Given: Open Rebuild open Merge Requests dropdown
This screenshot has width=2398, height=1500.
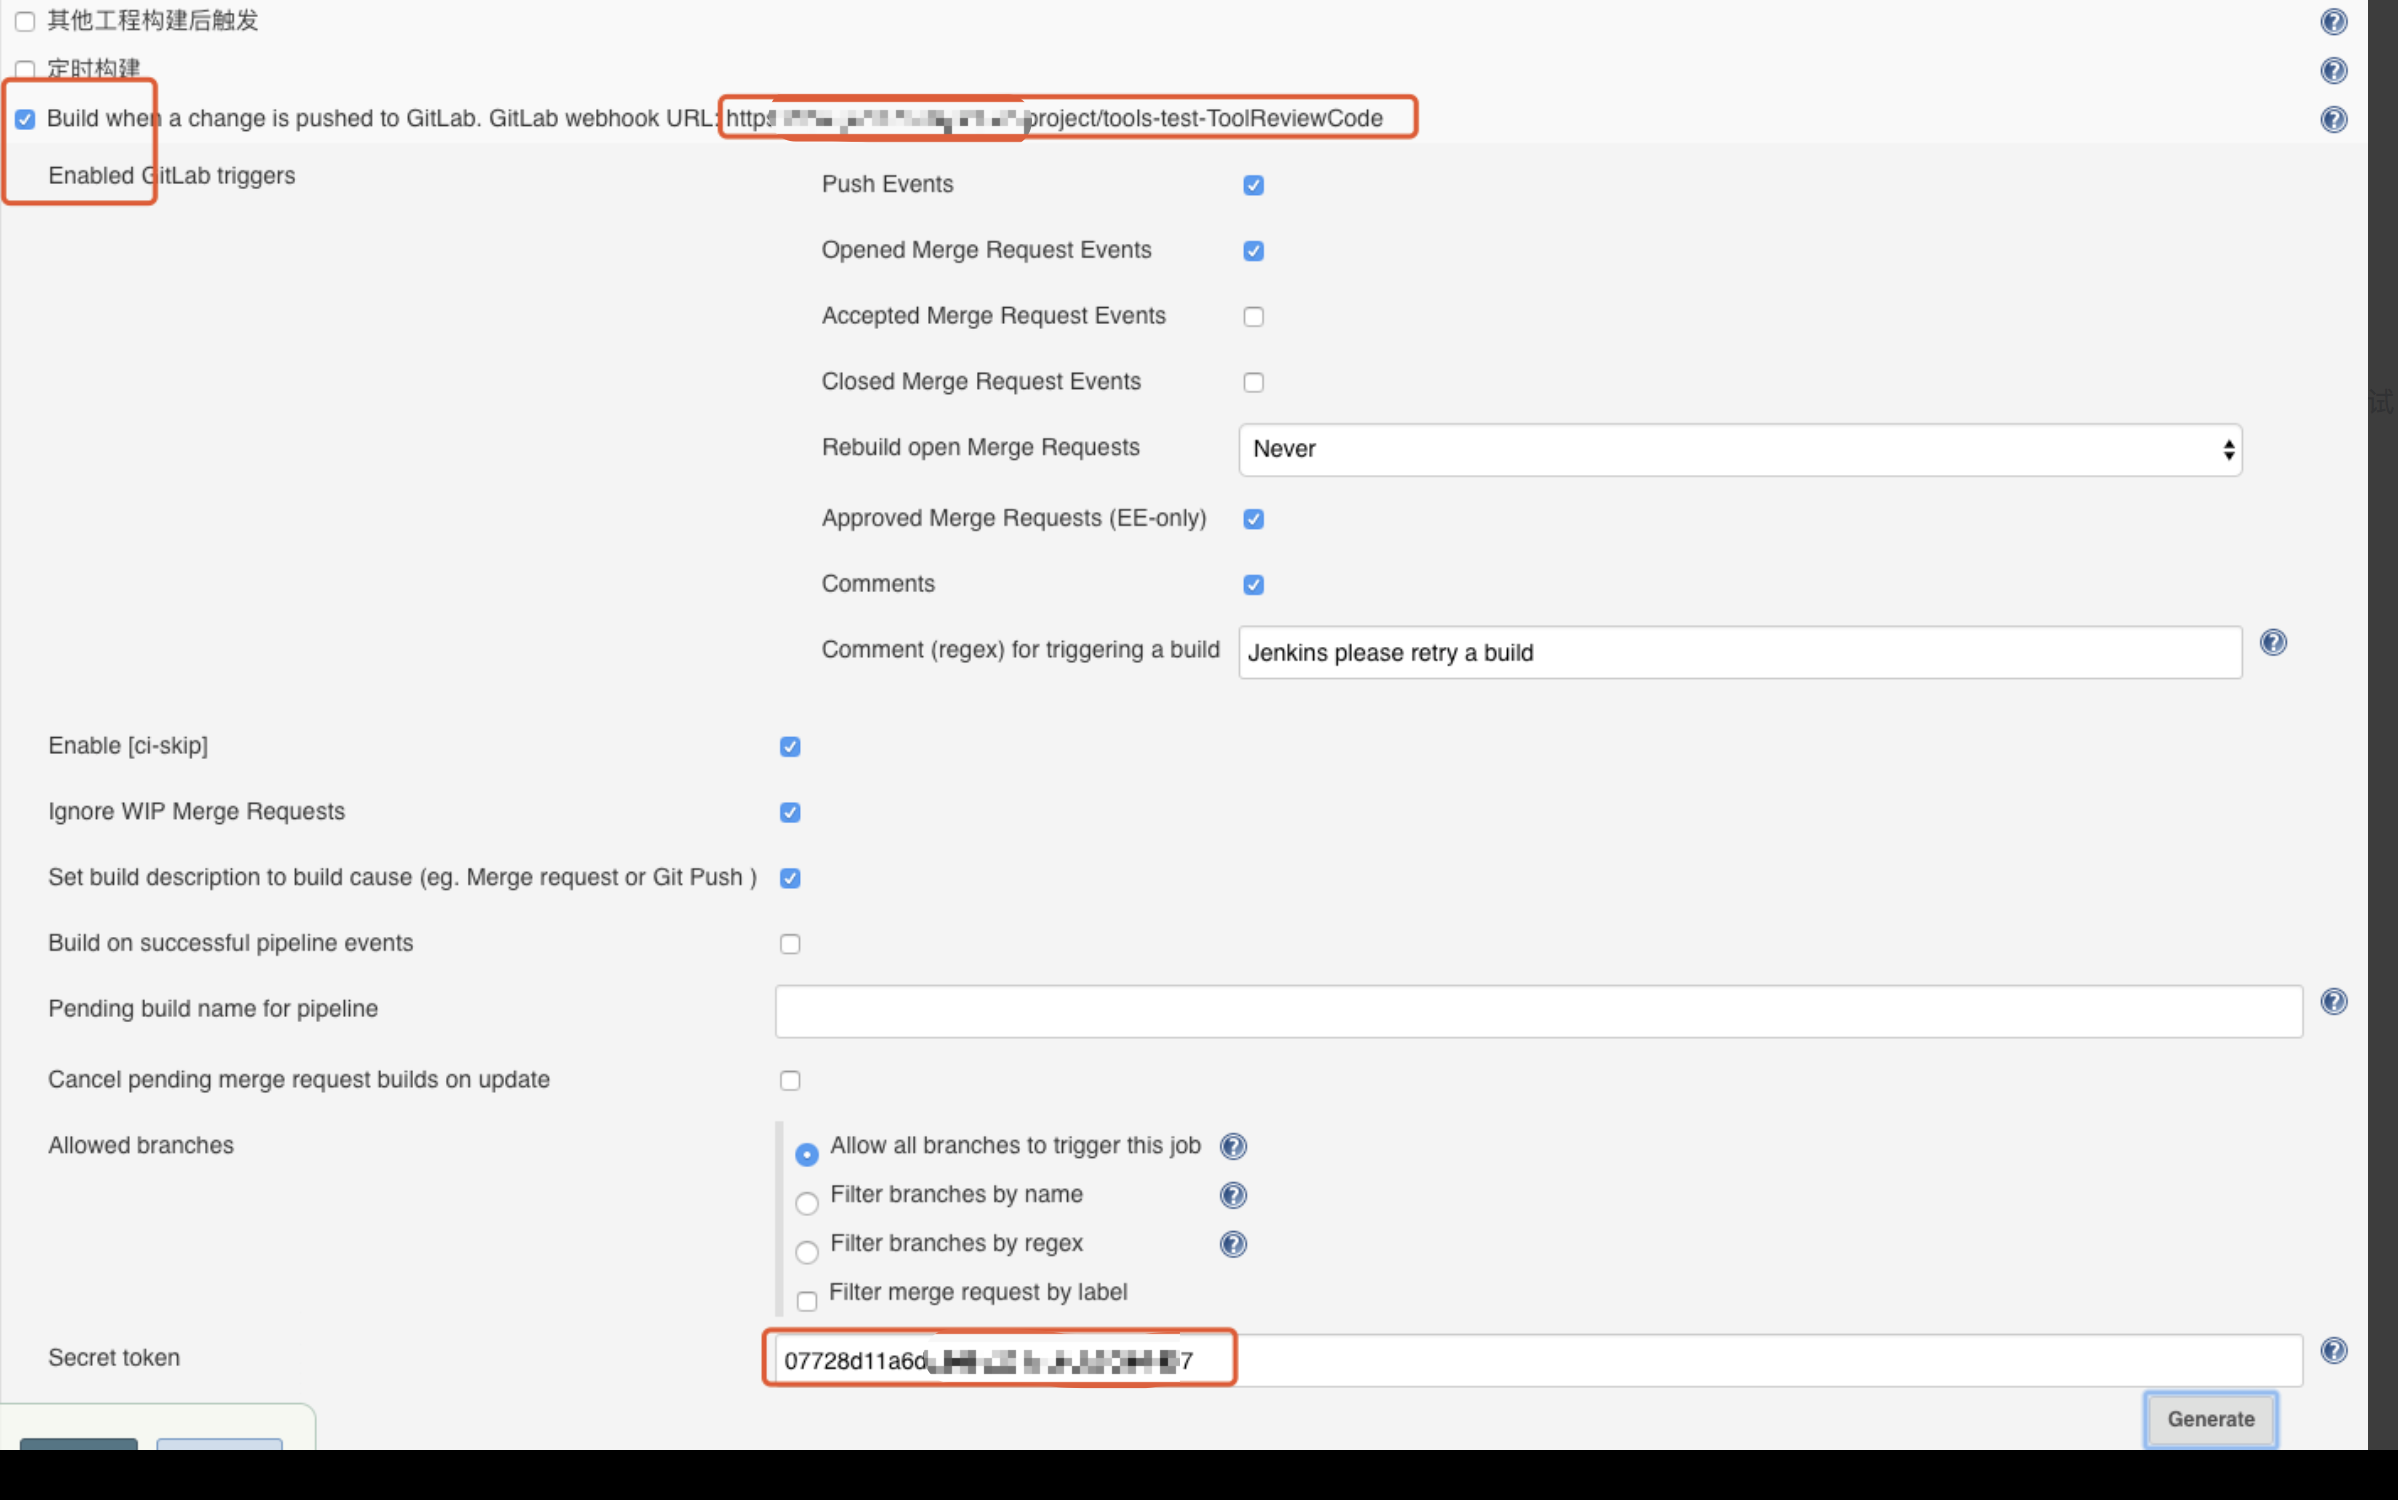Looking at the screenshot, I should (1739, 450).
